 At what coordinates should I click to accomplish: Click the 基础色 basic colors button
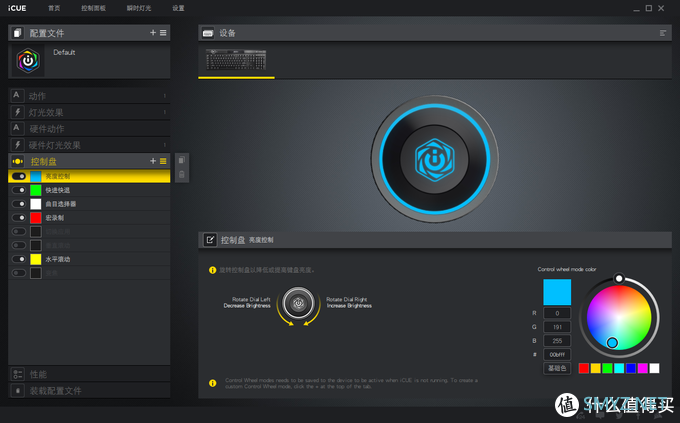coord(557,368)
